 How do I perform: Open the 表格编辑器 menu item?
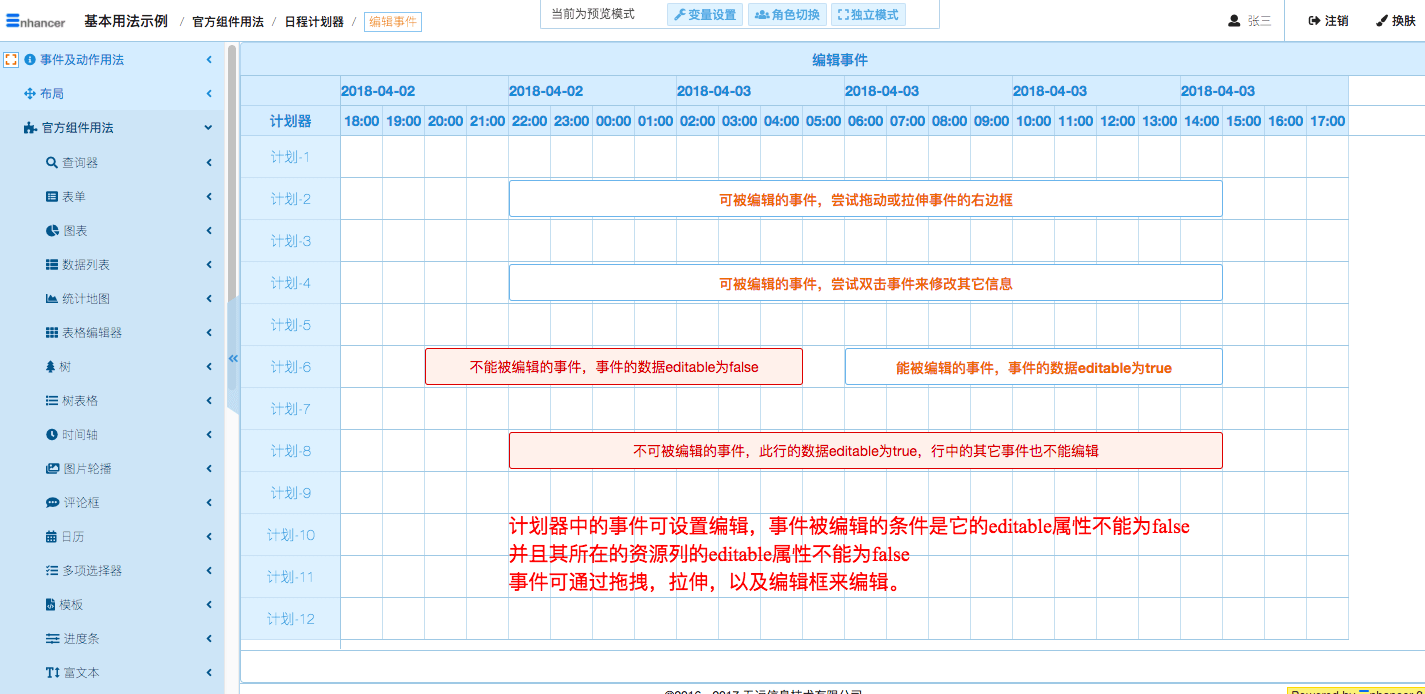[91, 333]
